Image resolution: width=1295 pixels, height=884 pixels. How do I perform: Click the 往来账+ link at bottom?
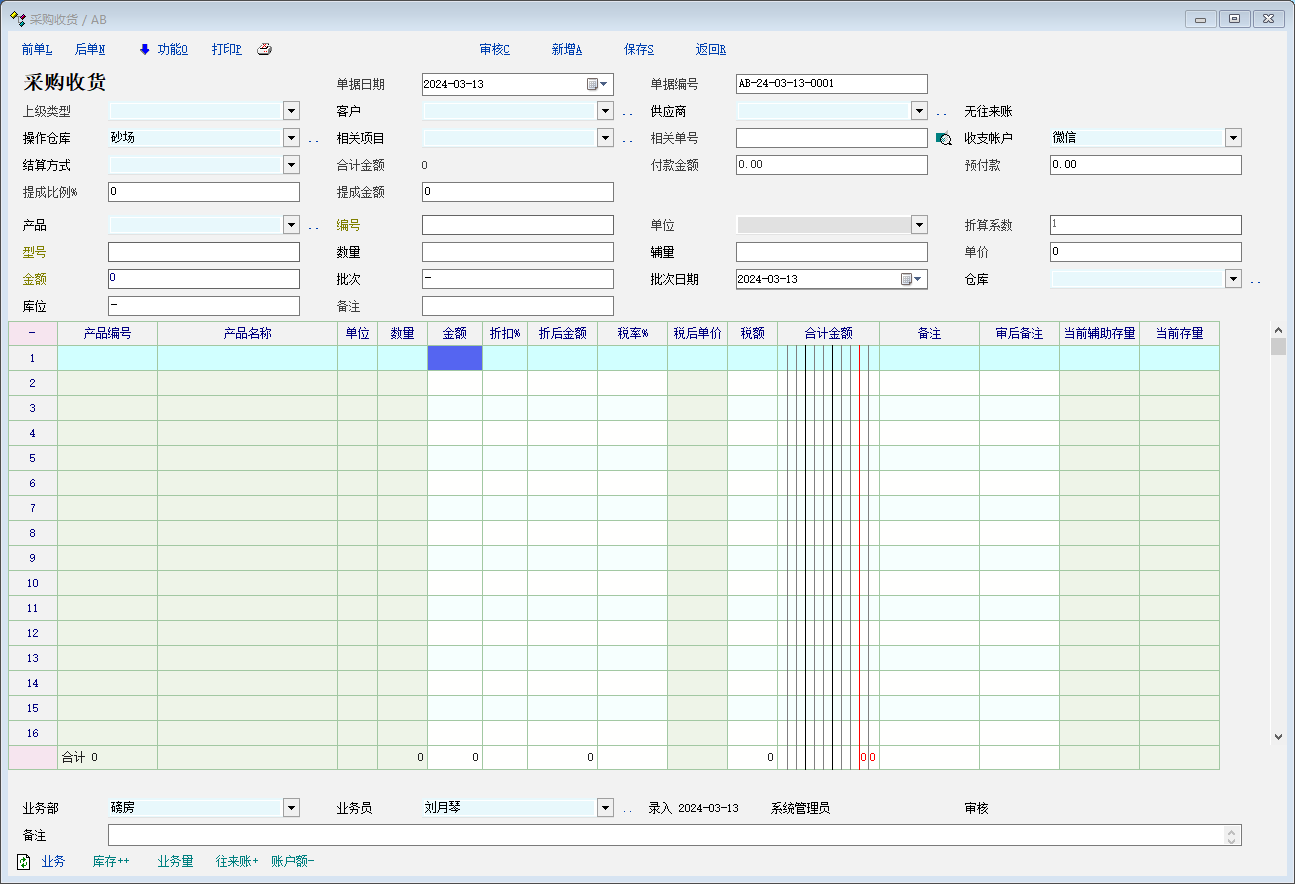(x=237, y=861)
